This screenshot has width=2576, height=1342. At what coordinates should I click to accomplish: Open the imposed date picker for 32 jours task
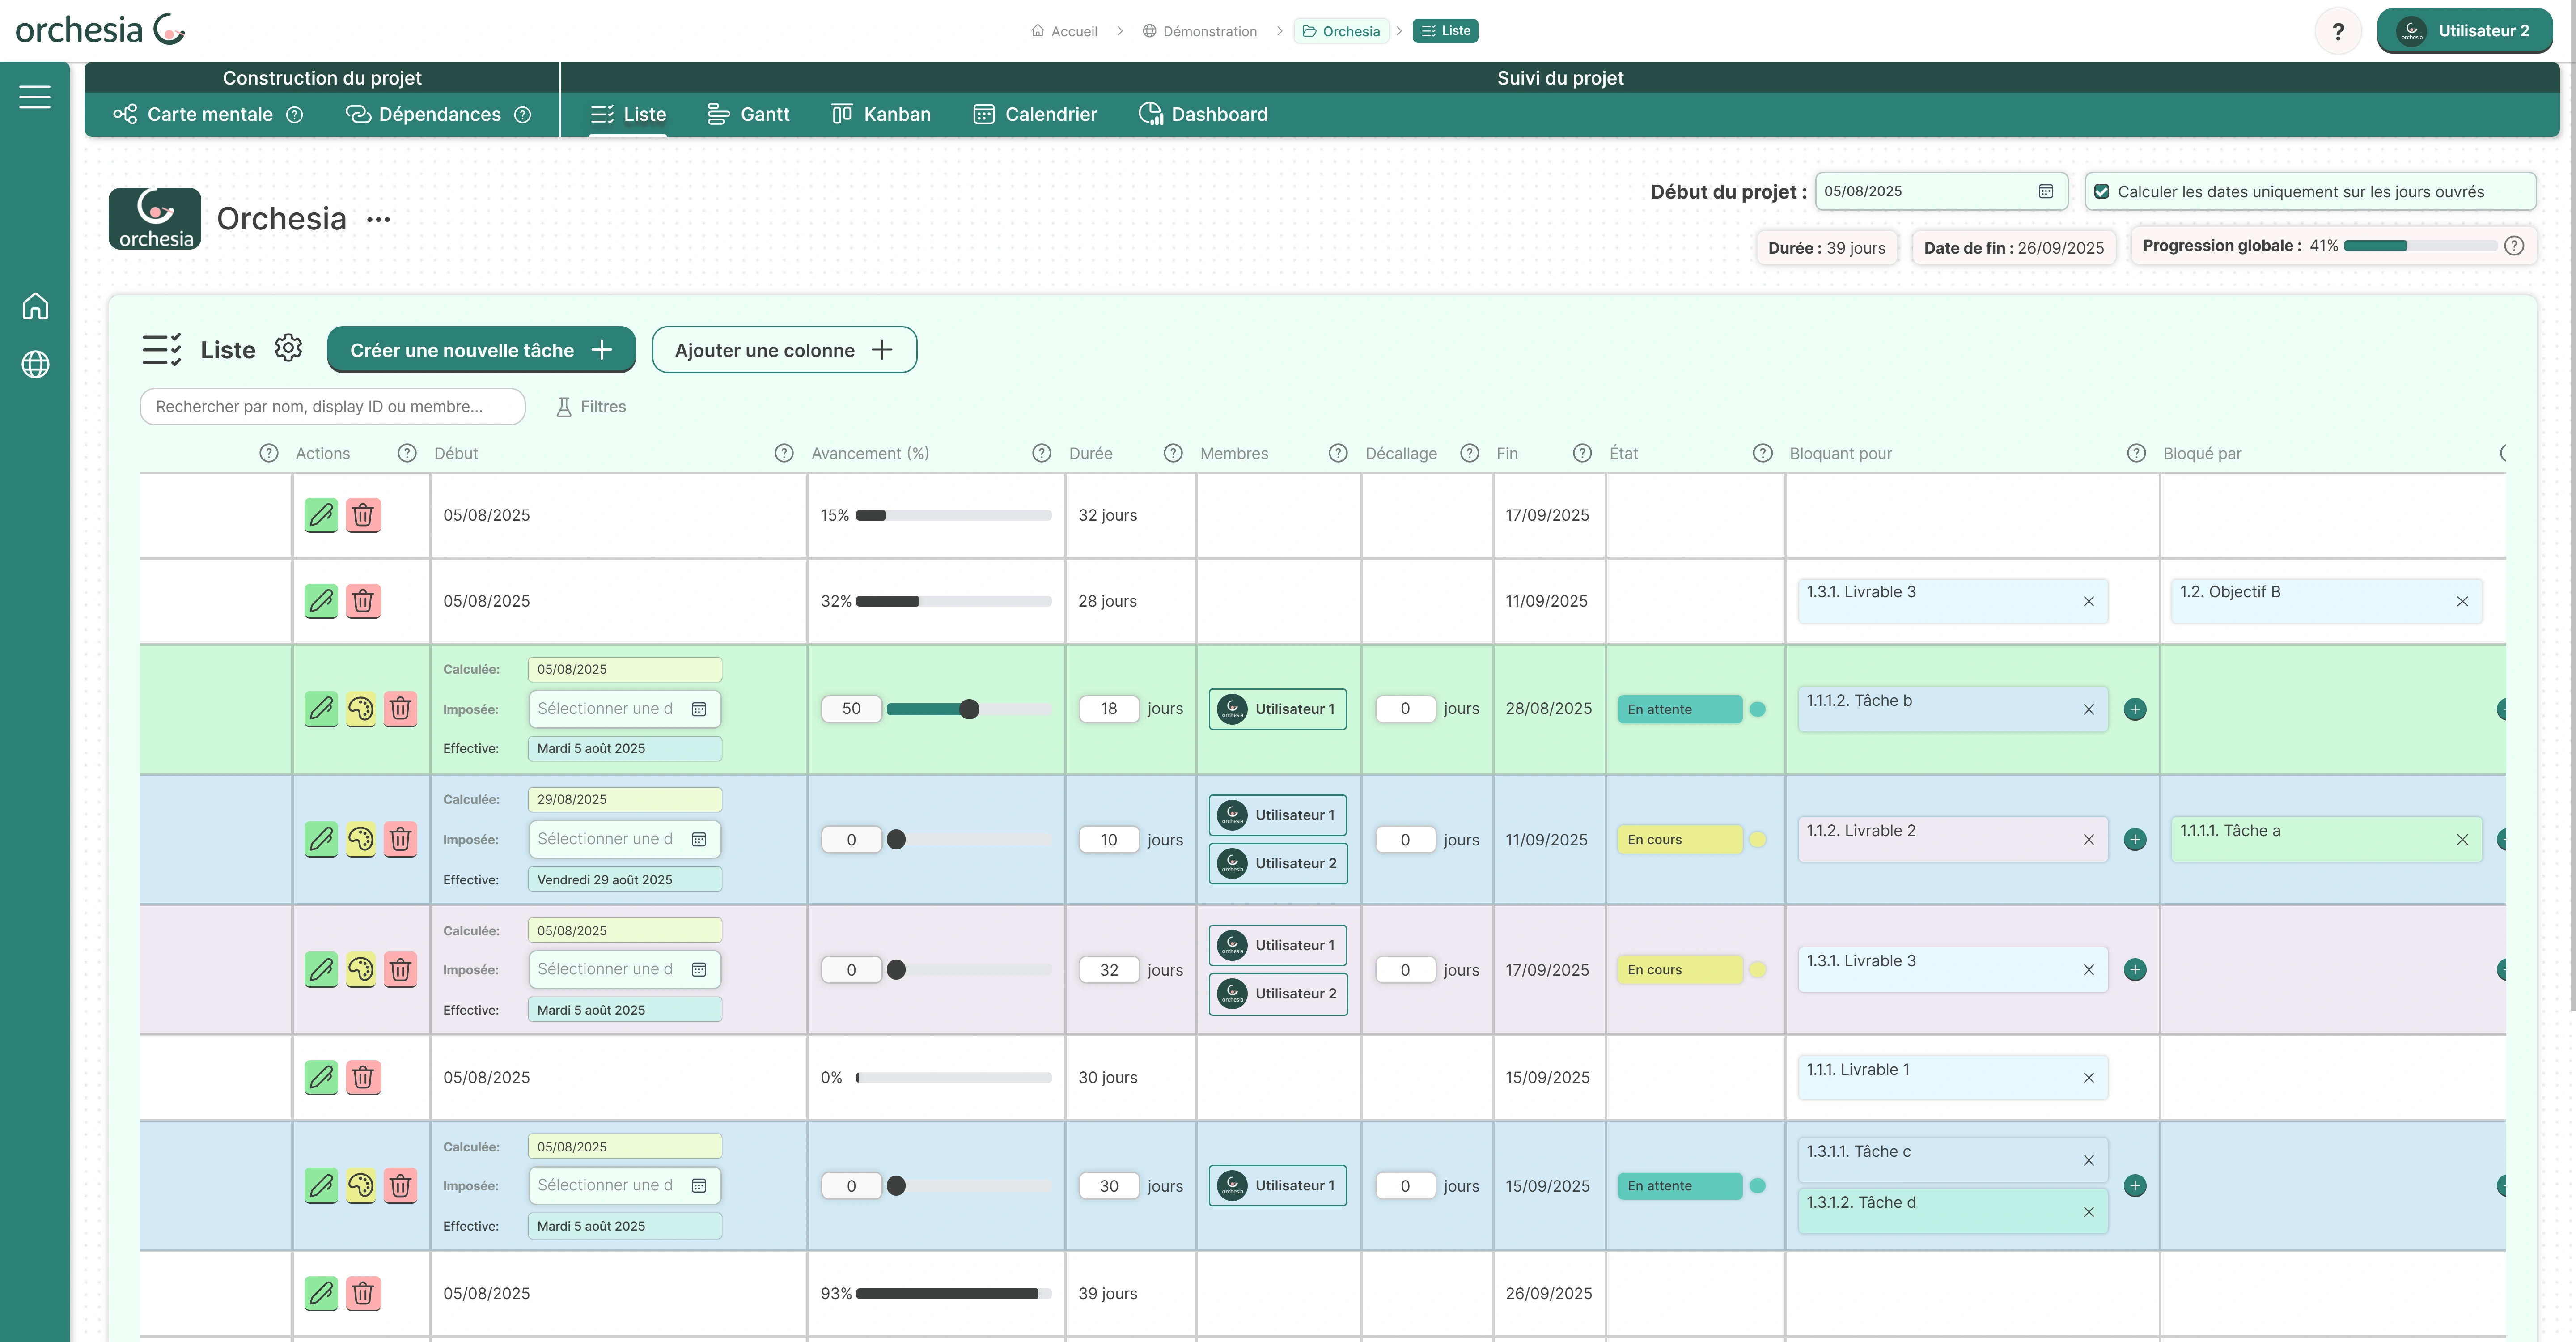[699, 969]
